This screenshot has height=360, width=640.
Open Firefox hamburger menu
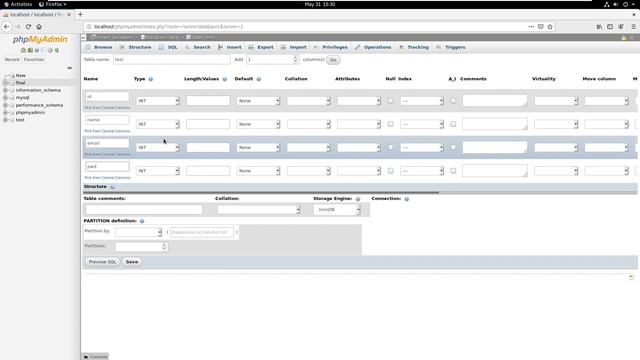(633, 27)
